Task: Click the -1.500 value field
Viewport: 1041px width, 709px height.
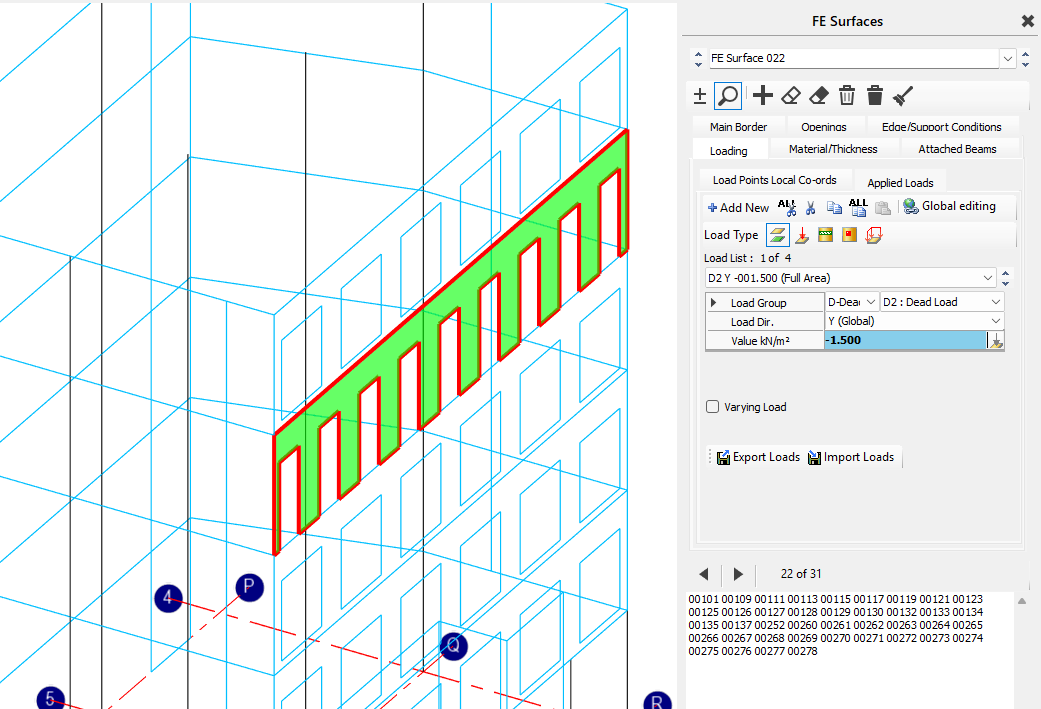Action: [x=906, y=341]
